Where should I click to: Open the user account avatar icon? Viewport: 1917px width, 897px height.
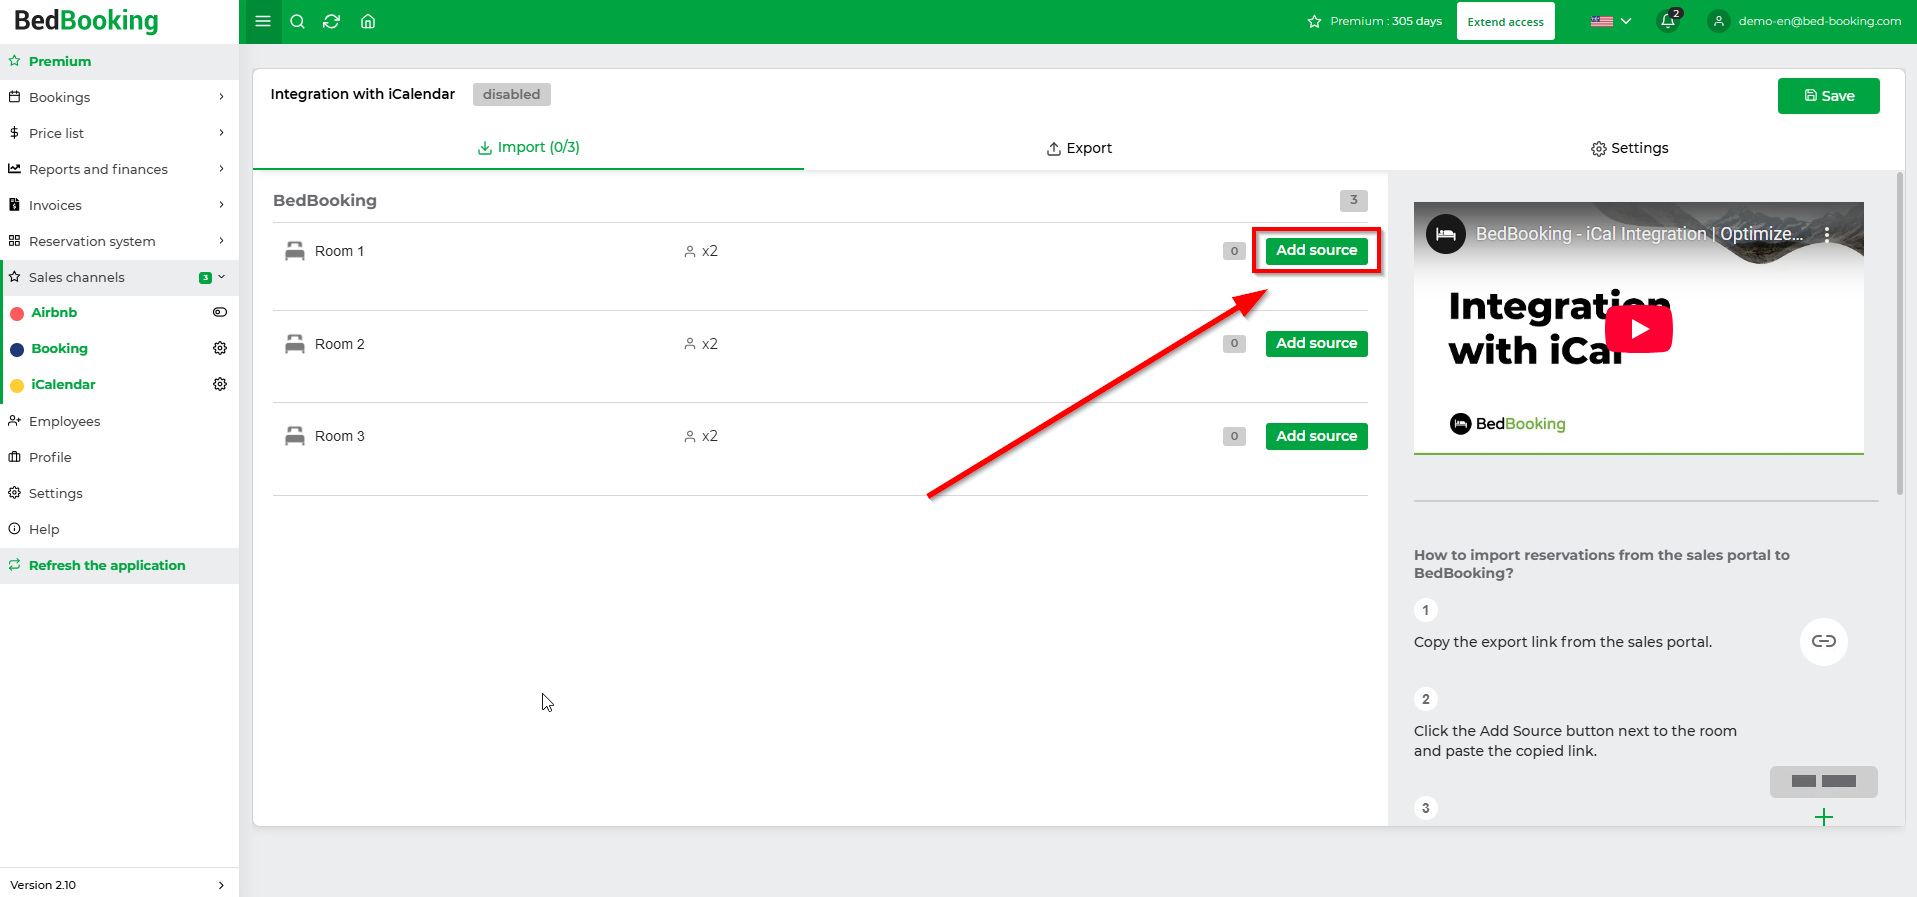[1719, 21]
